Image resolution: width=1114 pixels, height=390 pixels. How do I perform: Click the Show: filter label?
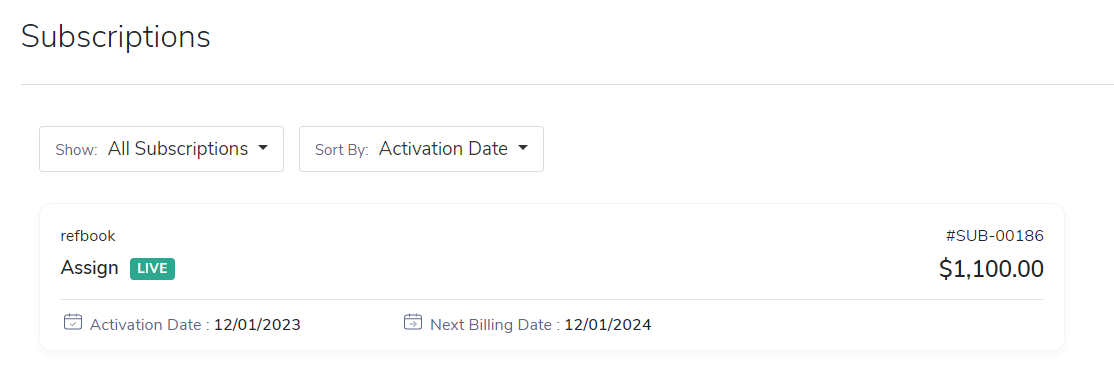76,151
